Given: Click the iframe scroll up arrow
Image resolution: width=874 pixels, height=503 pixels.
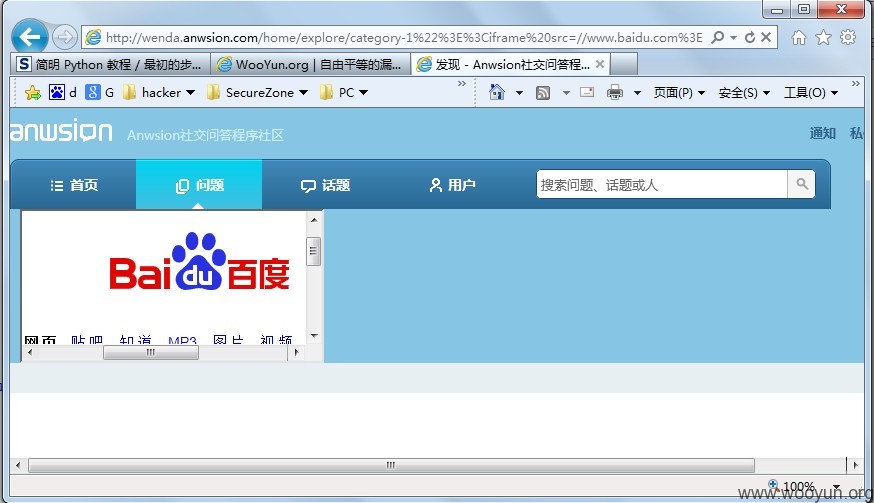Looking at the screenshot, I should click(314, 220).
